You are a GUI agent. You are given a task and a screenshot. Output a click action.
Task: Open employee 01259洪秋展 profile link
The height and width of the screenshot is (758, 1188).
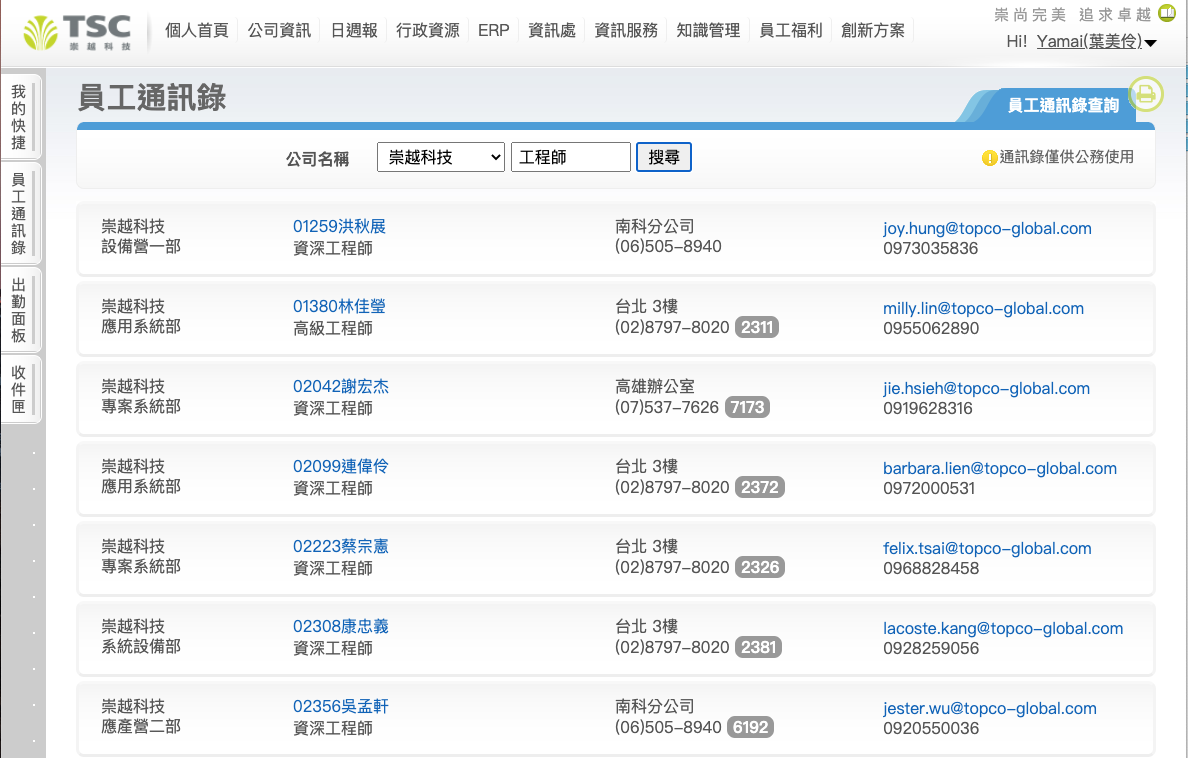point(339,226)
